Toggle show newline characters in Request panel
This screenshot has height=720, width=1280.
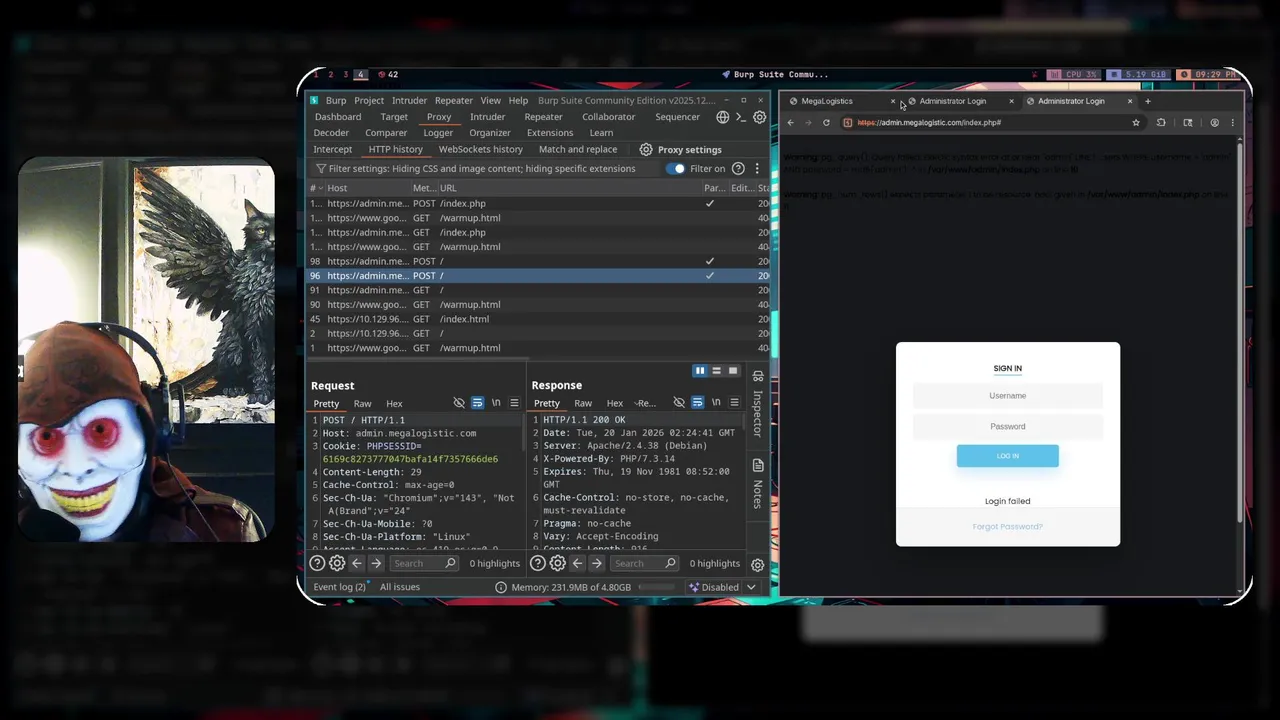pyautogui.click(x=496, y=403)
